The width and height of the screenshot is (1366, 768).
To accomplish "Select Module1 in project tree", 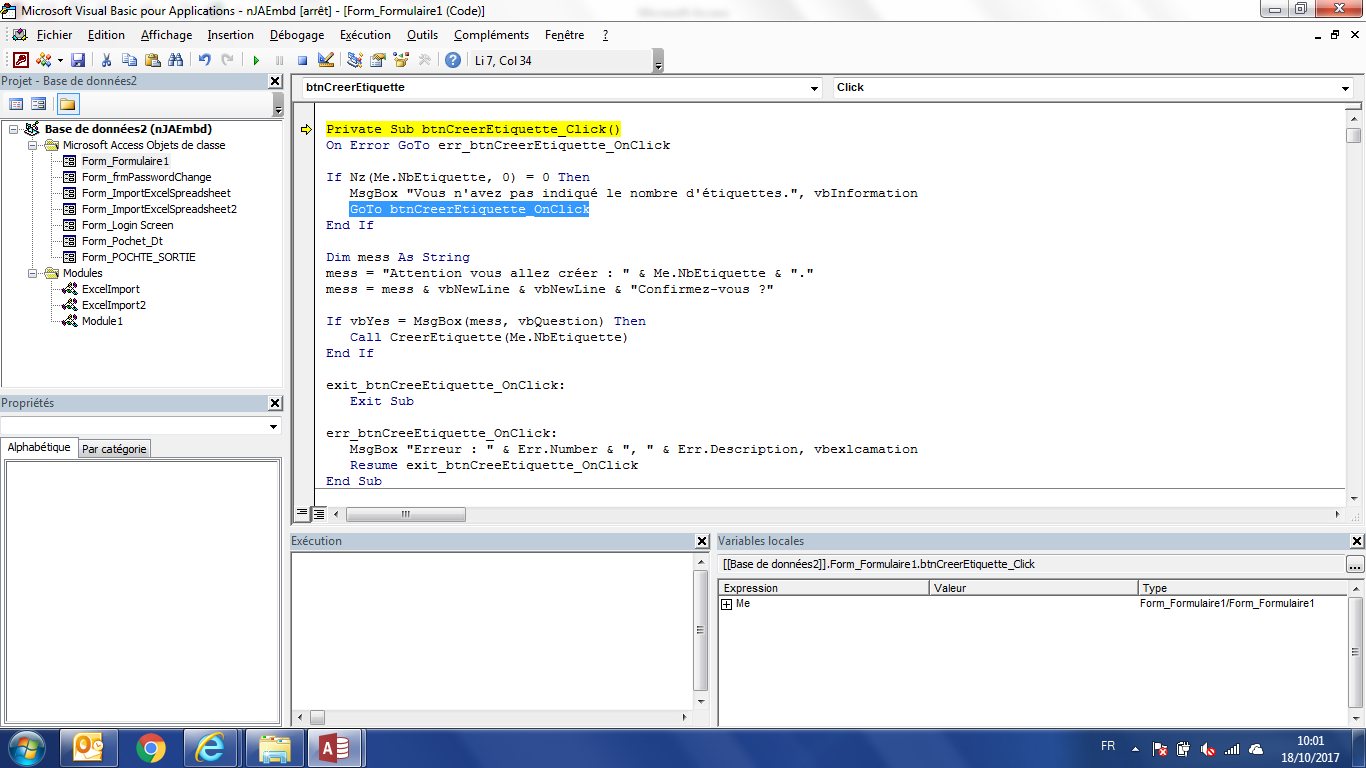I will (102, 321).
